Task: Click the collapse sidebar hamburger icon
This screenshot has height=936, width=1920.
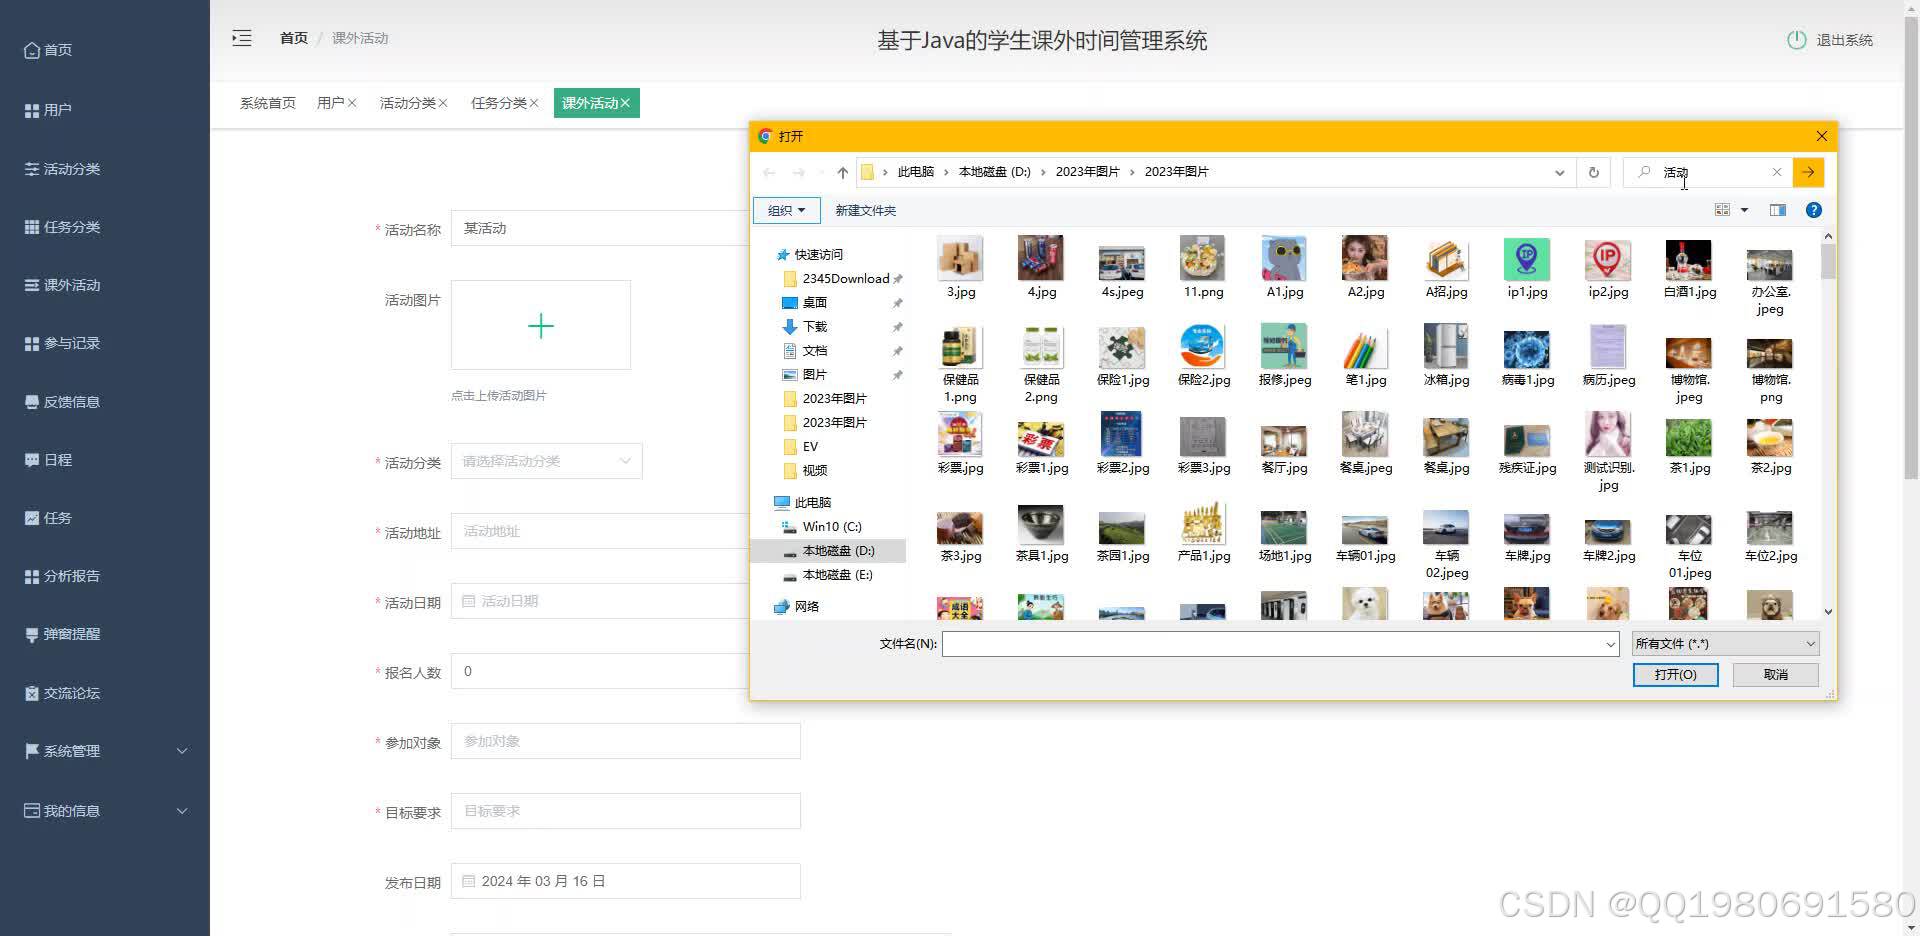Action: [x=241, y=37]
